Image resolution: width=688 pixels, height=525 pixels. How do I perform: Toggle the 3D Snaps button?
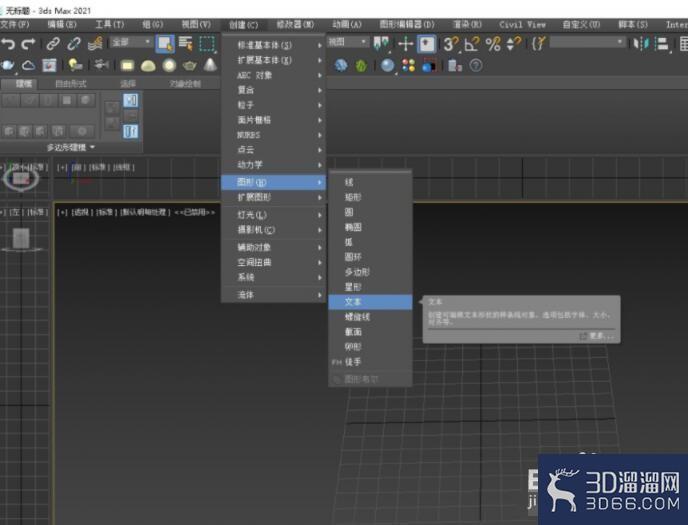[451, 44]
